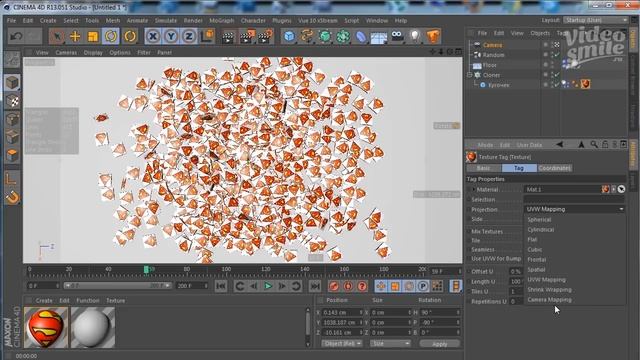
Task: Open the spline pen tools icon
Action: pos(307,37)
